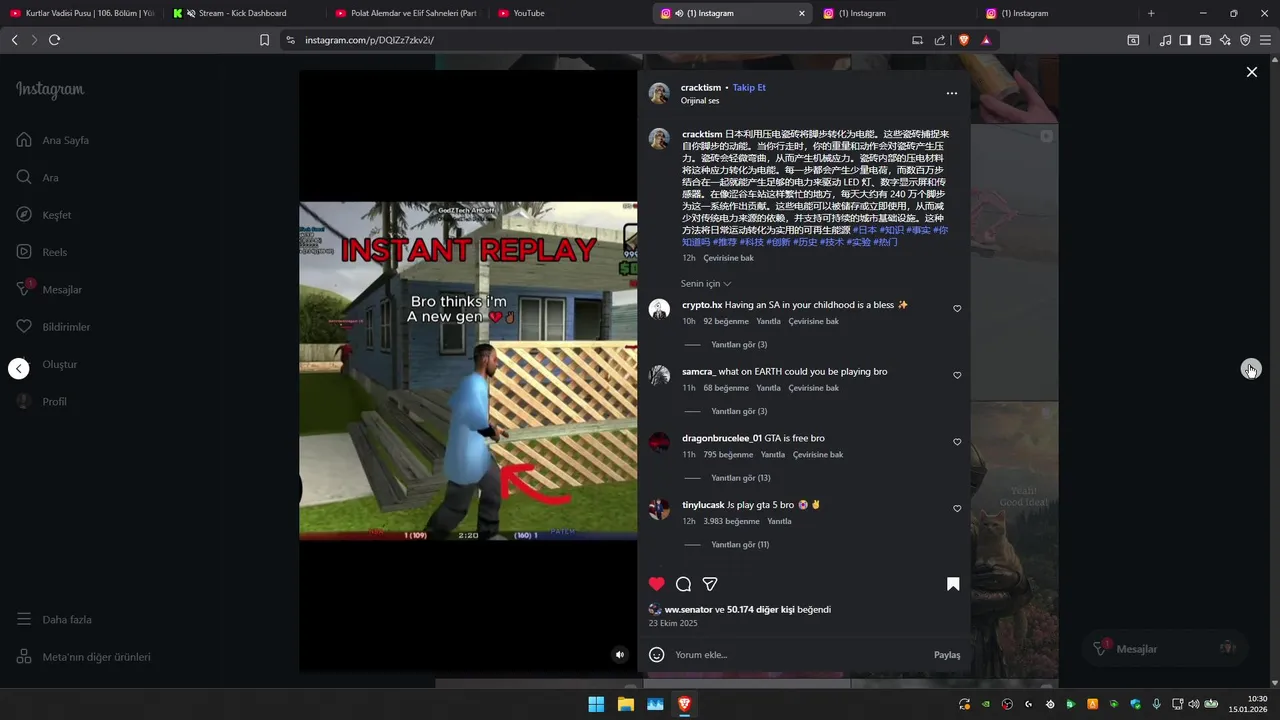Open Reels from the sidebar
This screenshot has width=1280, height=720.
click(x=41, y=252)
